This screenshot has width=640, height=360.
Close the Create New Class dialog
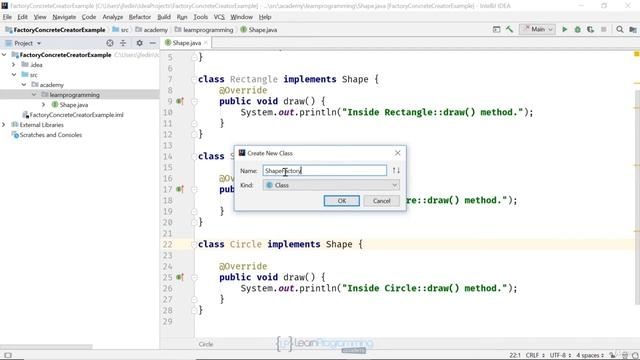coord(398,153)
